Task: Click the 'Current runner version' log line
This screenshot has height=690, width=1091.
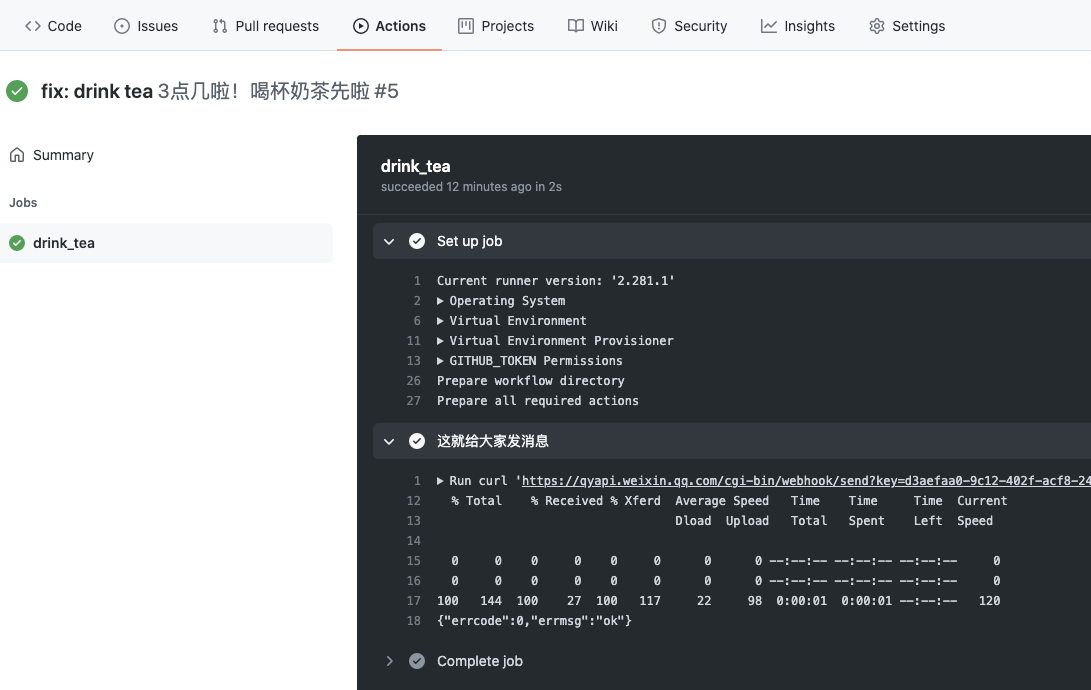Action: point(555,280)
